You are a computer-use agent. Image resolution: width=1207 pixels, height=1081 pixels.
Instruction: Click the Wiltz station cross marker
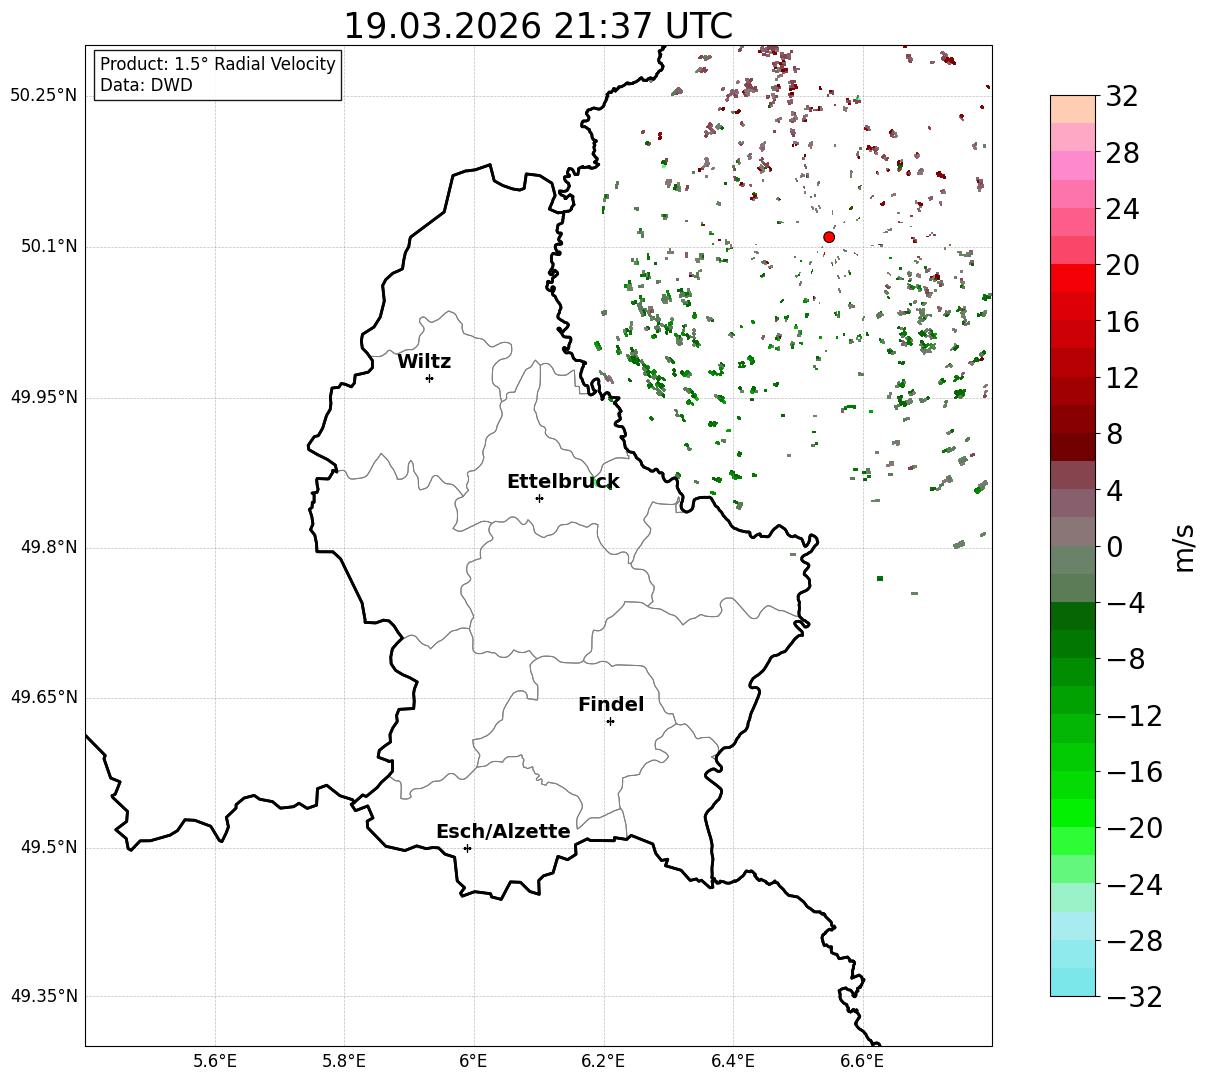pyautogui.click(x=429, y=378)
